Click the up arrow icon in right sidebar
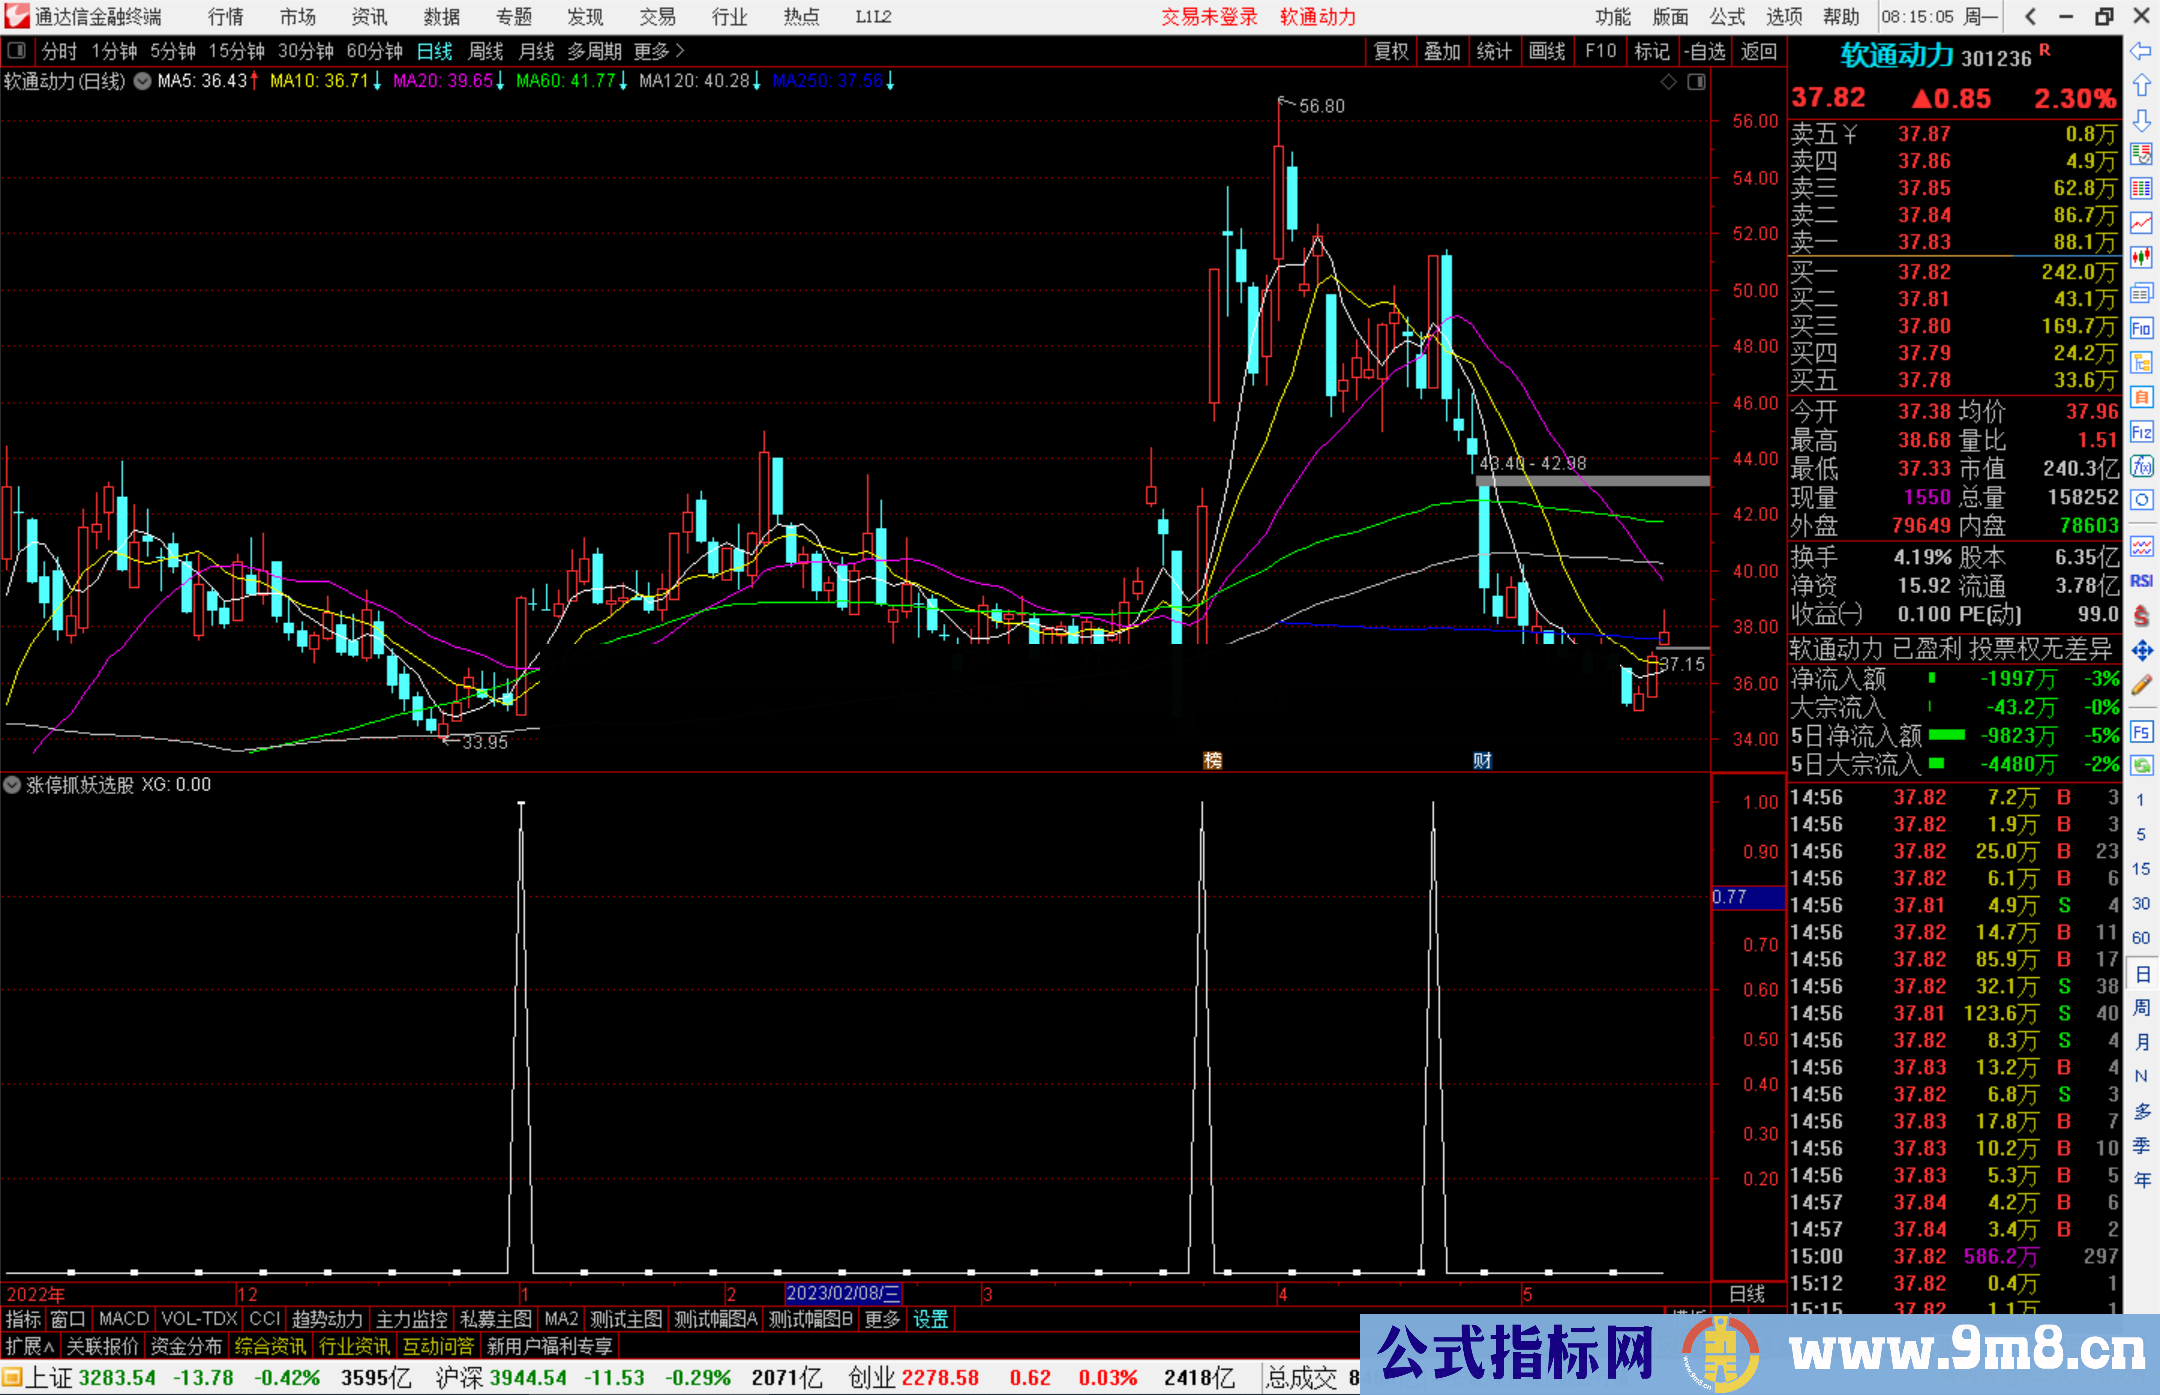The image size is (2160, 1395). (x=2141, y=86)
